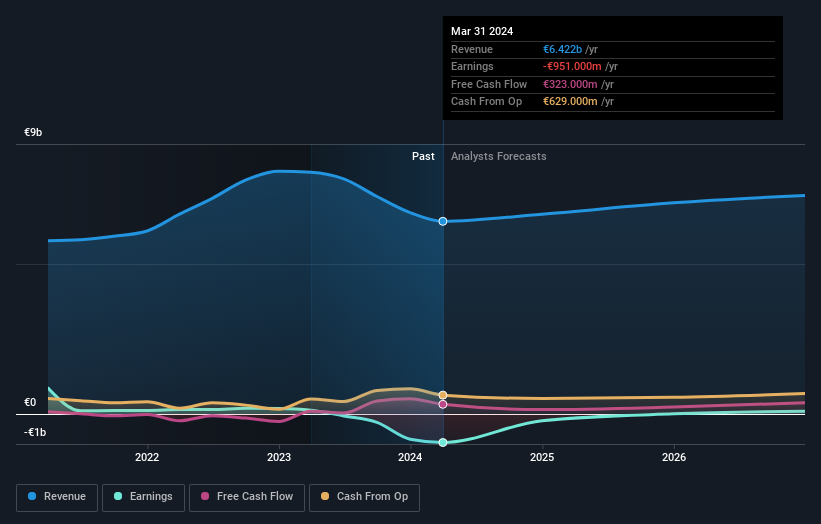Toggle the Free Cash Flow legend button
Image resolution: width=821 pixels, height=524 pixels.
click(x=247, y=497)
